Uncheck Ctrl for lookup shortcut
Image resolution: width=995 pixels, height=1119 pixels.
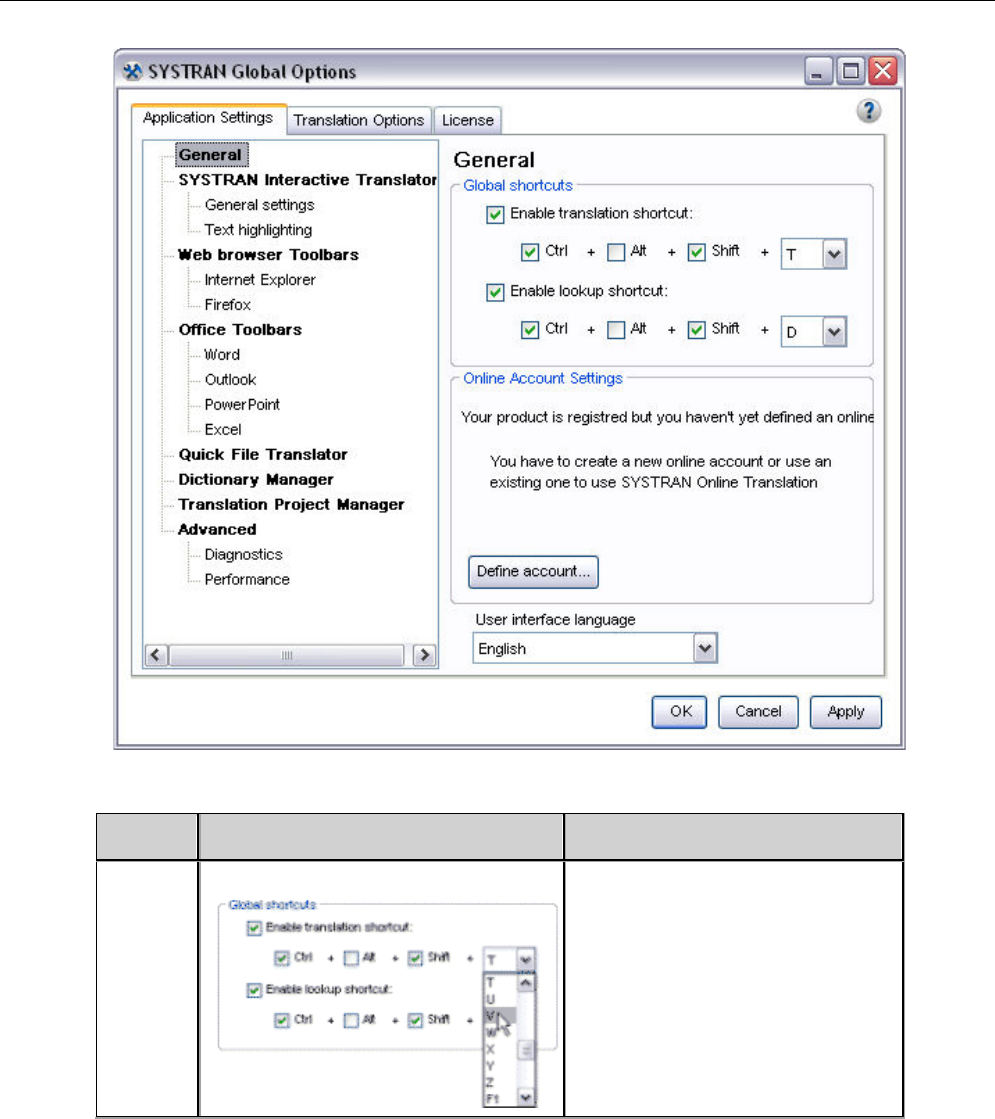[530, 330]
